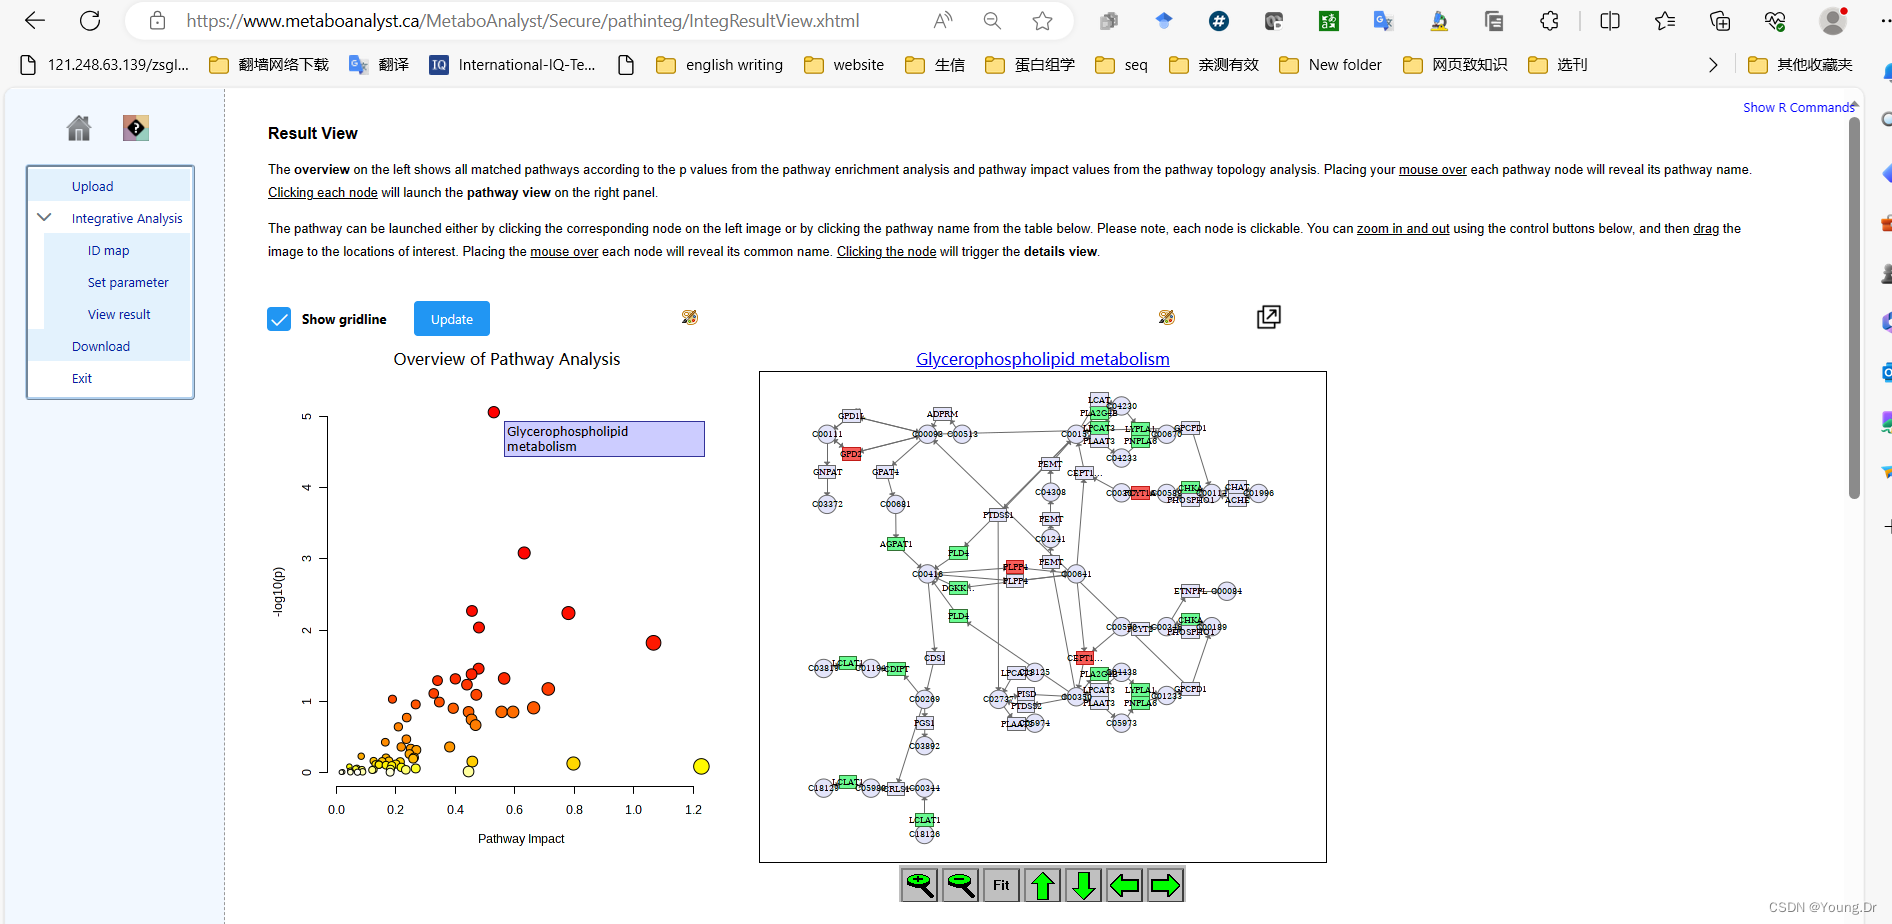Click the palette edit icon above the pathway map
Image resolution: width=1892 pixels, height=924 pixels.
(x=1166, y=317)
